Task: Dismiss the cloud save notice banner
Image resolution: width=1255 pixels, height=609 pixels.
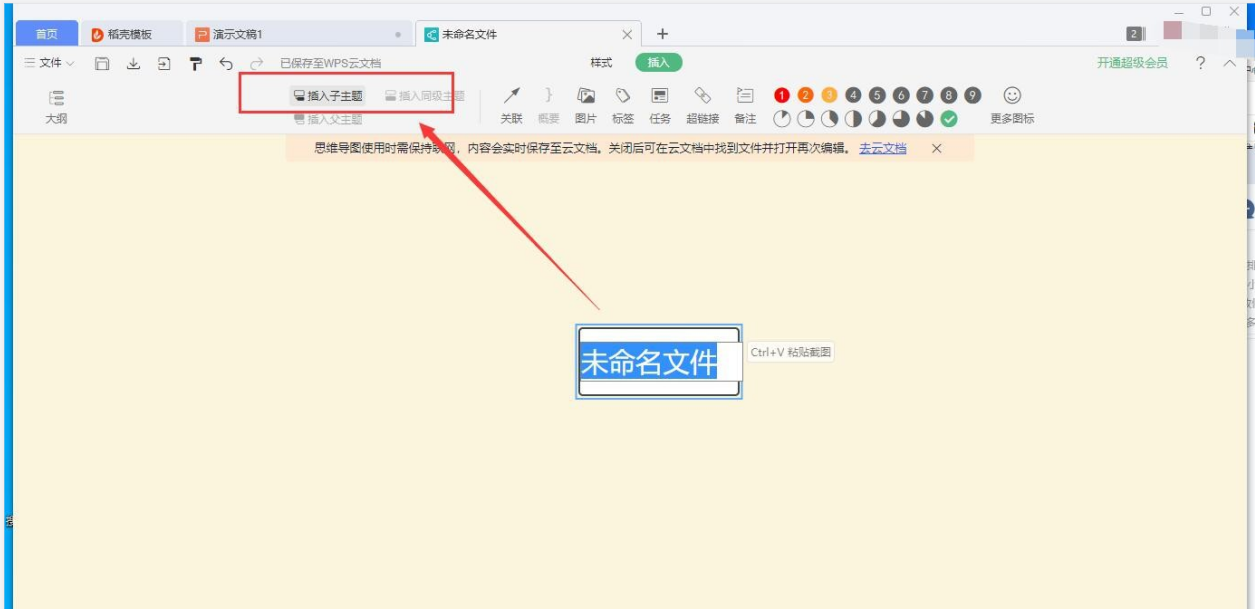Action: tap(937, 148)
